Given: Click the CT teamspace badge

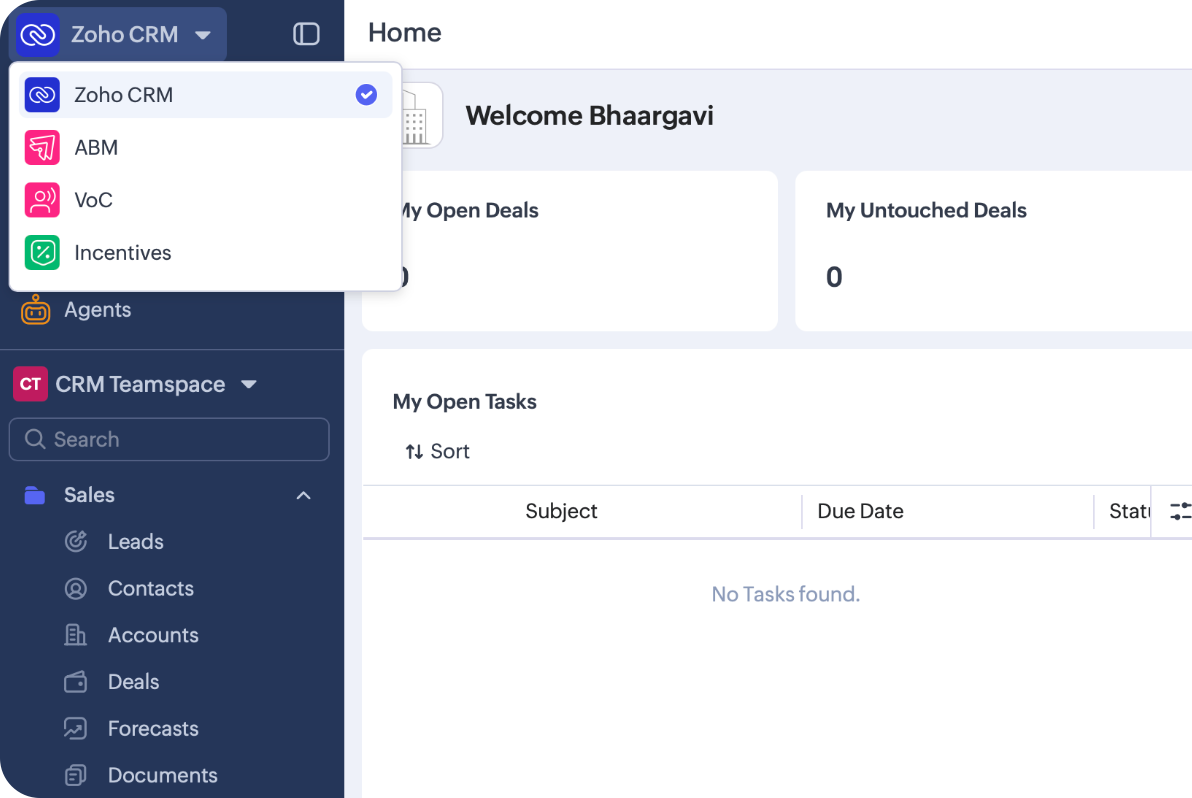Looking at the screenshot, I should click(x=30, y=384).
